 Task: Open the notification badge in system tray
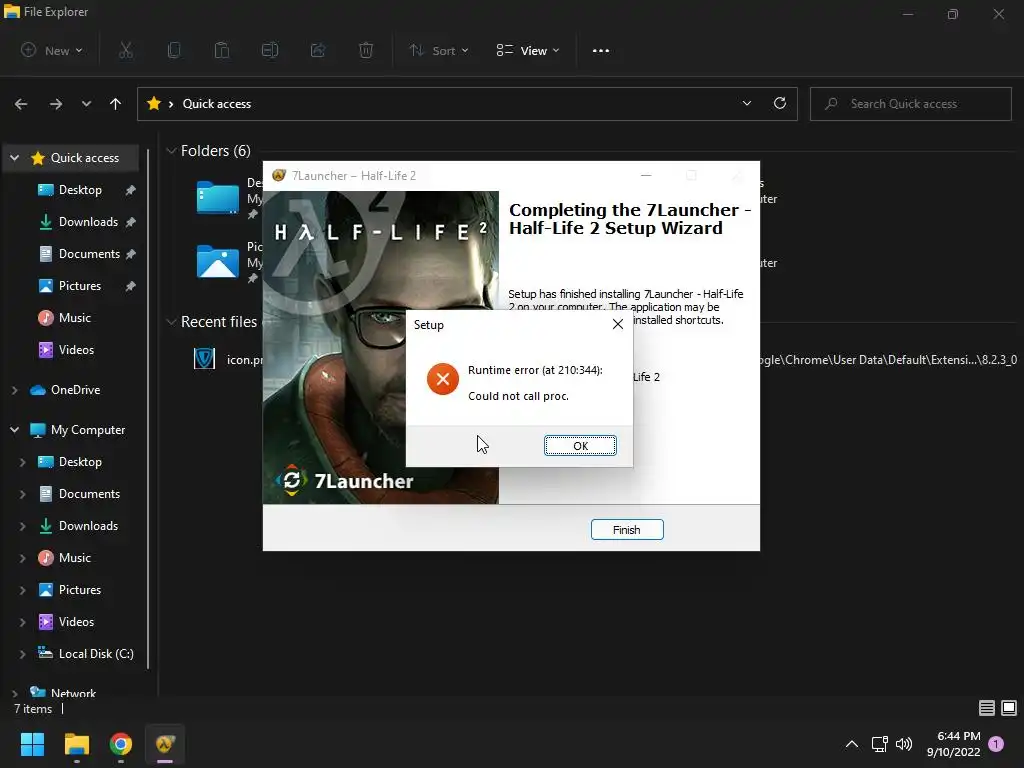pos(996,744)
